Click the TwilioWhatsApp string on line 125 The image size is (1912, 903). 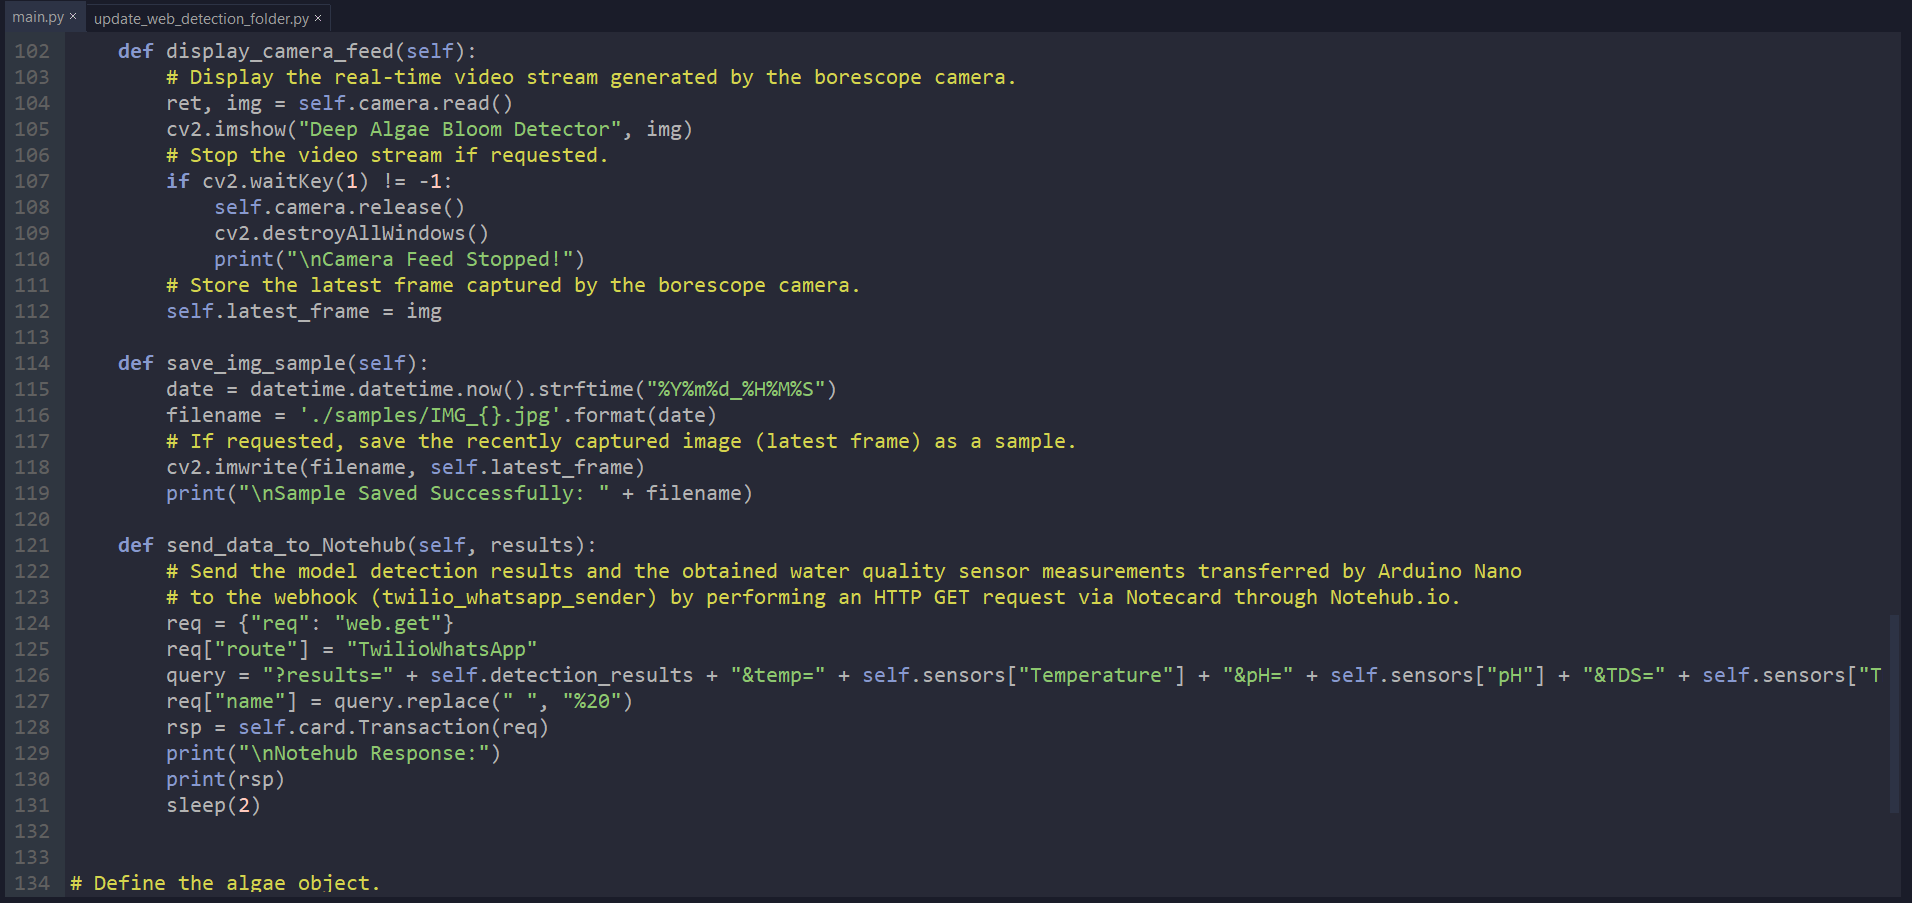pos(440,649)
